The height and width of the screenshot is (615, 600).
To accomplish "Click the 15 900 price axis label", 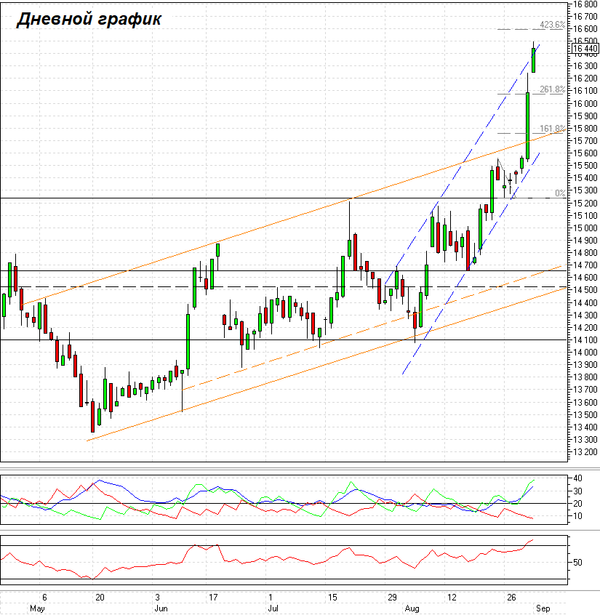I will click(x=585, y=116).
